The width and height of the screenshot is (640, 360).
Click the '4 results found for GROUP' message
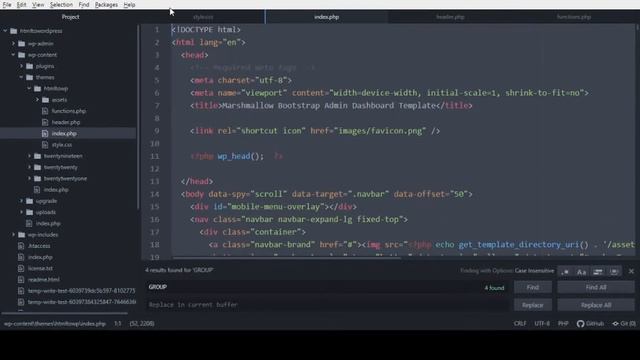pyautogui.click(x=179, y=270)
